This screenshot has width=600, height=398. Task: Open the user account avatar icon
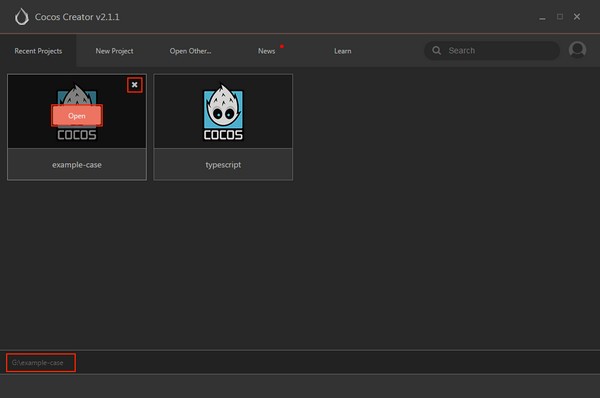tap(577, 50)
